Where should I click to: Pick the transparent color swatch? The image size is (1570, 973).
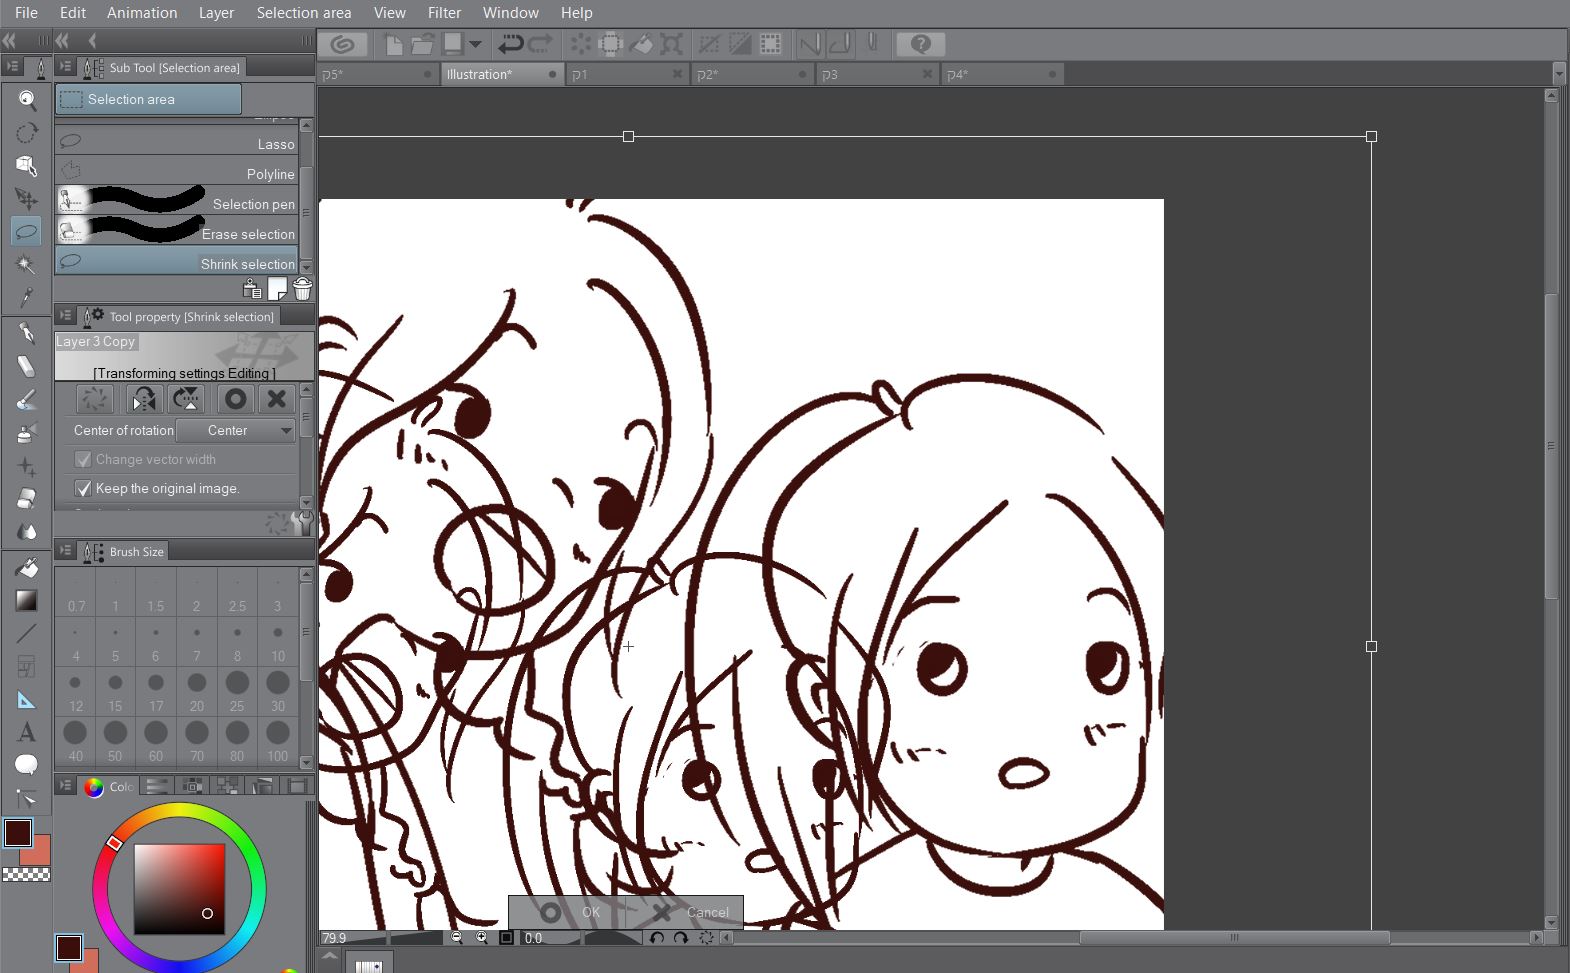27,875
